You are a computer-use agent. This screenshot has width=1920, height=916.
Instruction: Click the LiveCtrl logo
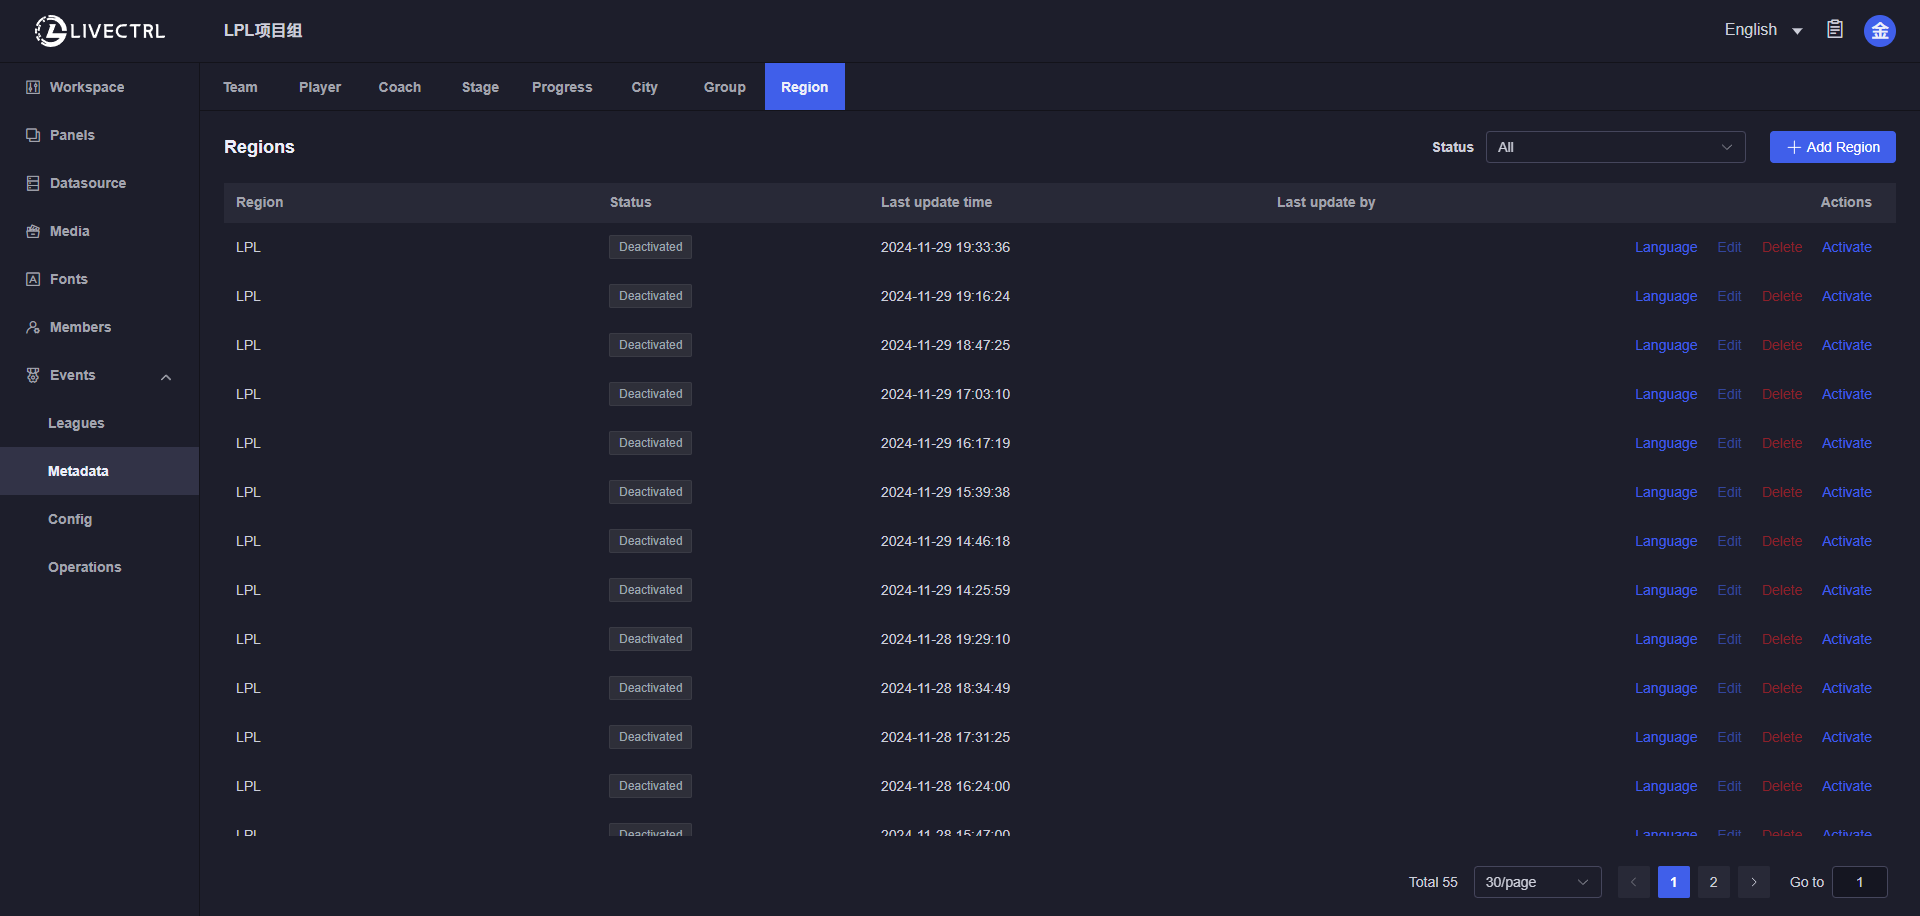click(x=100, y=31)
